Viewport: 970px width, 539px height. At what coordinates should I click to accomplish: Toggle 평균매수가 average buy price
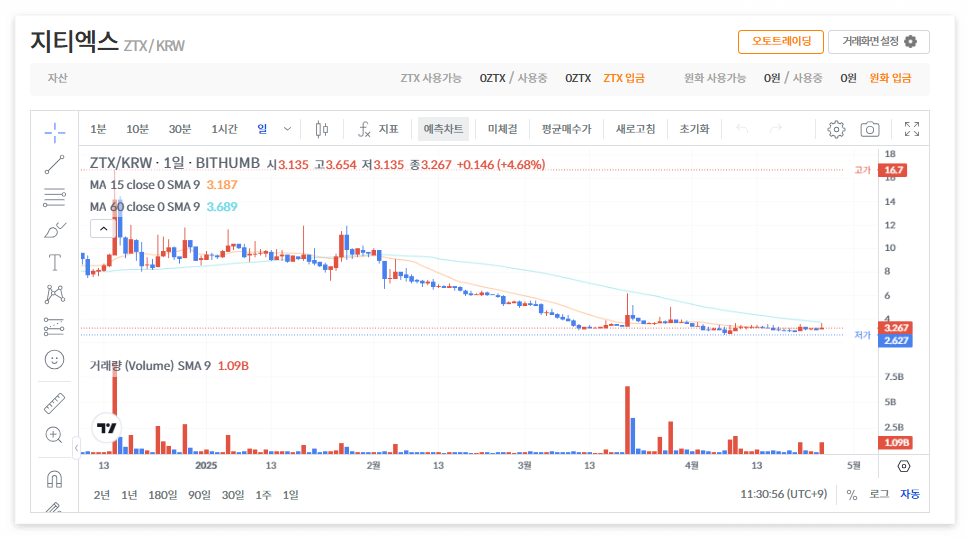click(566, 129)
